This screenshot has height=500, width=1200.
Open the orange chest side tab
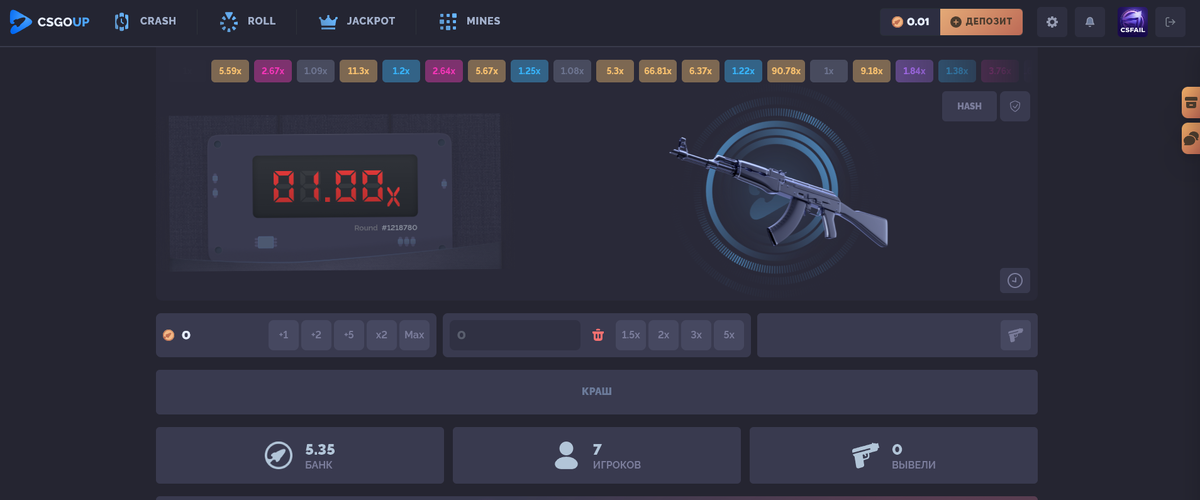(x=1190, y=102)
